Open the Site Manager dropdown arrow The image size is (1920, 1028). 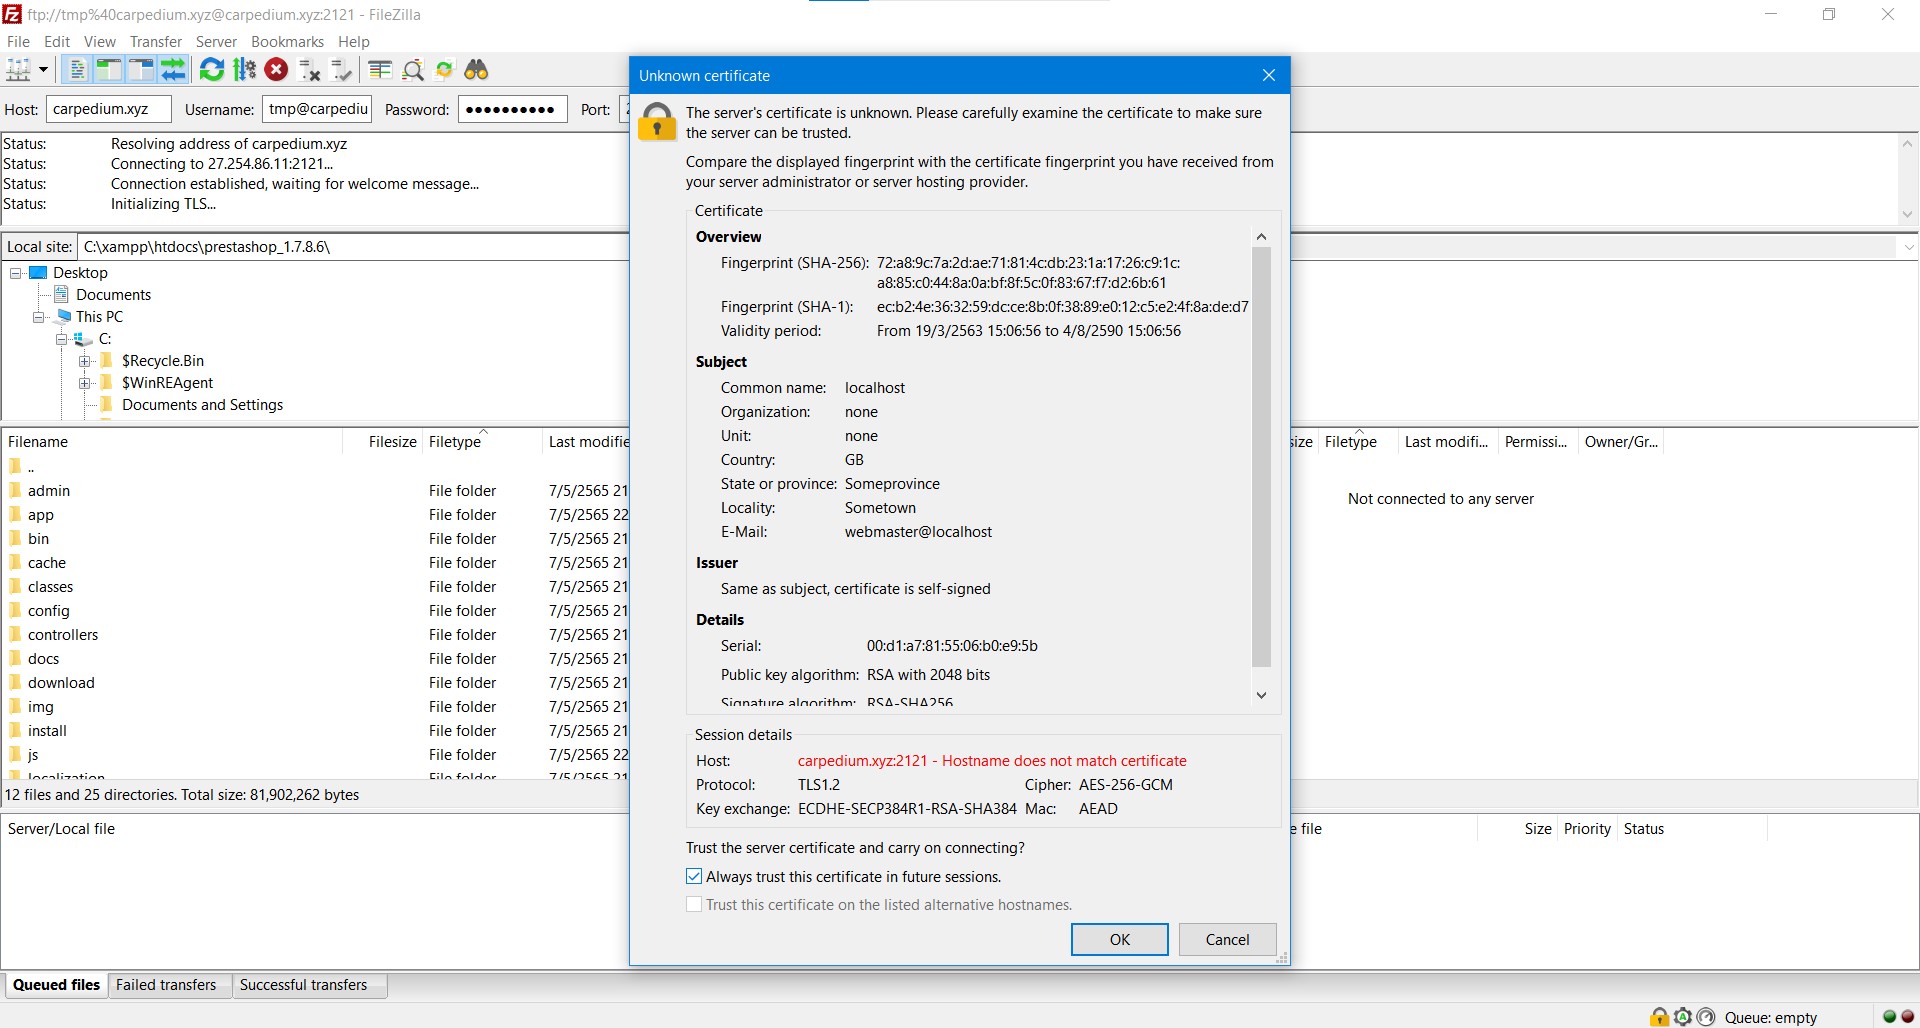[x=43, y=70]
